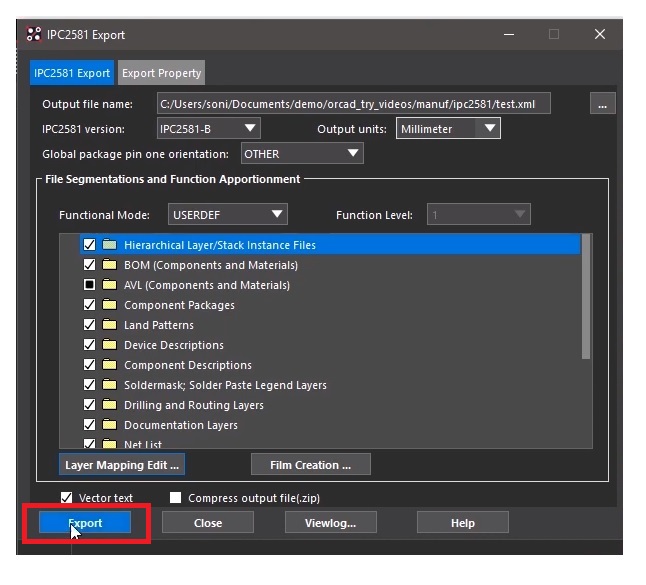Open Layer Mapping Edit ... dialog
Screen dimensions: 646x585
point(122,465)
